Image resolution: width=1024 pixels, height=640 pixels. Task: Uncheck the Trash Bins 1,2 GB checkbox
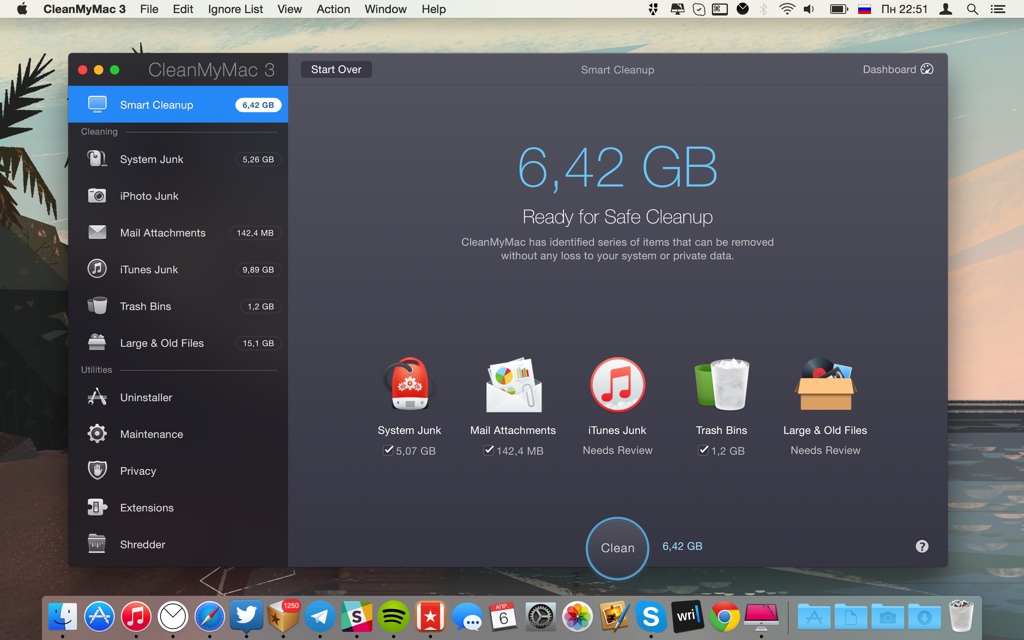[703, 450]
